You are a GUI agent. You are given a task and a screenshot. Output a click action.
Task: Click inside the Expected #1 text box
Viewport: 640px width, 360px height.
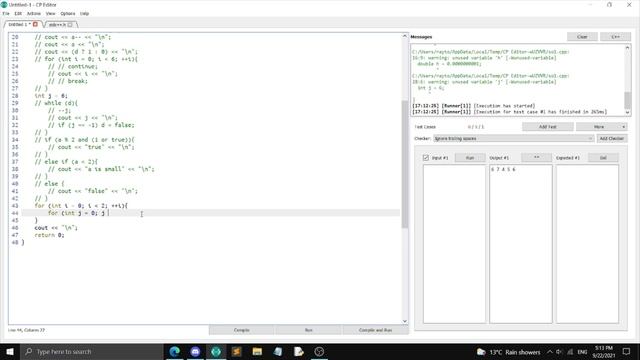click(587, 244)
